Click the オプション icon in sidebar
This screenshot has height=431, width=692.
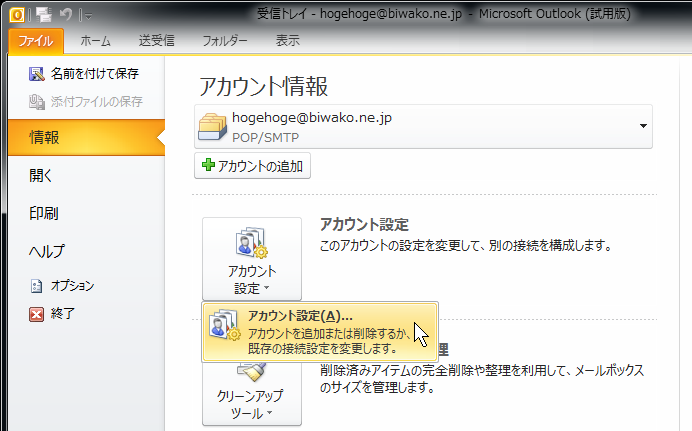coord(37,286)
